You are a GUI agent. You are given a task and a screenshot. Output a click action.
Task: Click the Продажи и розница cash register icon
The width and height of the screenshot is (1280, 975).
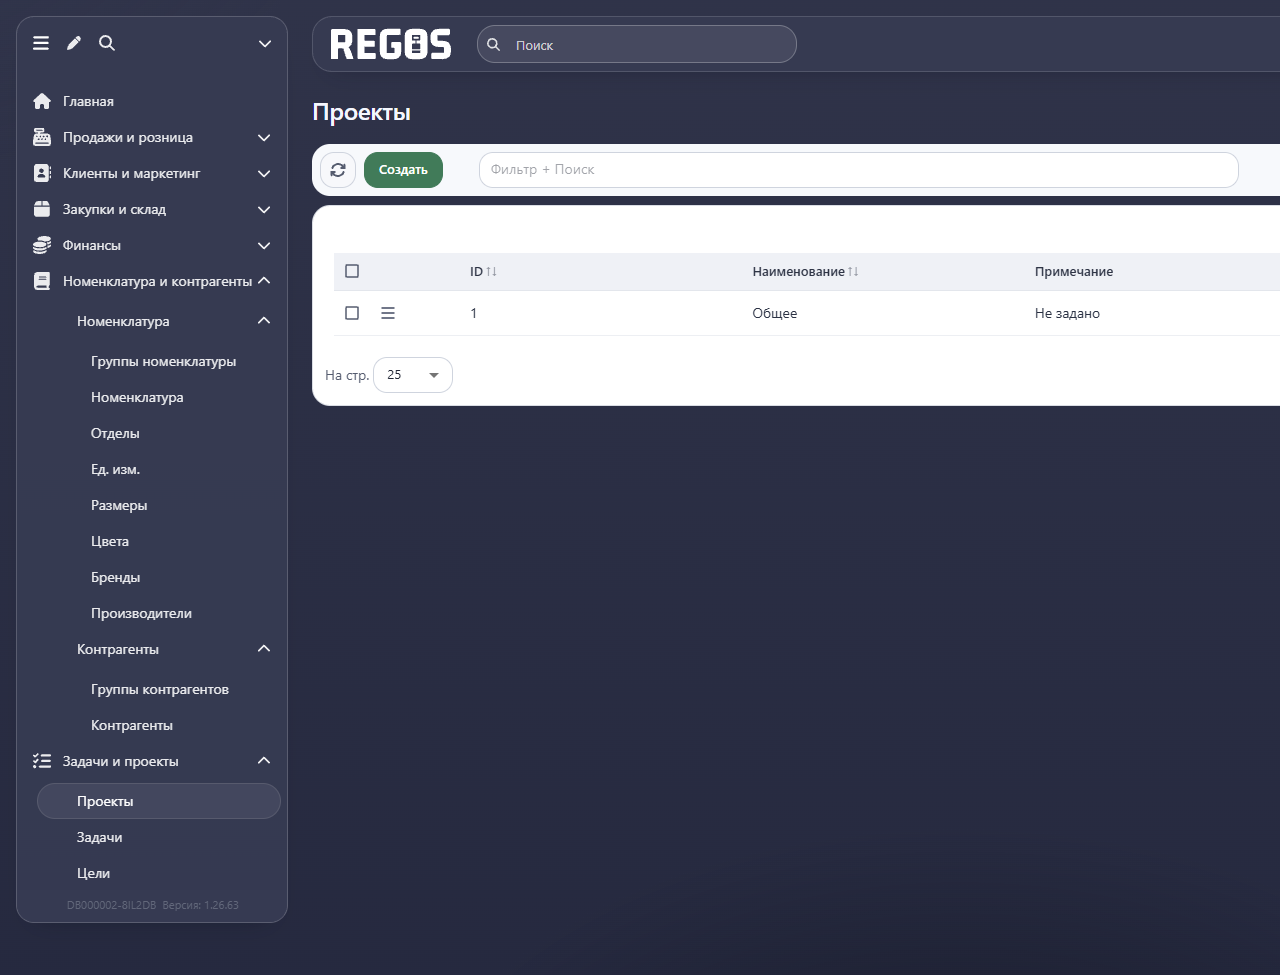pyautogui.click(x=42, y=137)
